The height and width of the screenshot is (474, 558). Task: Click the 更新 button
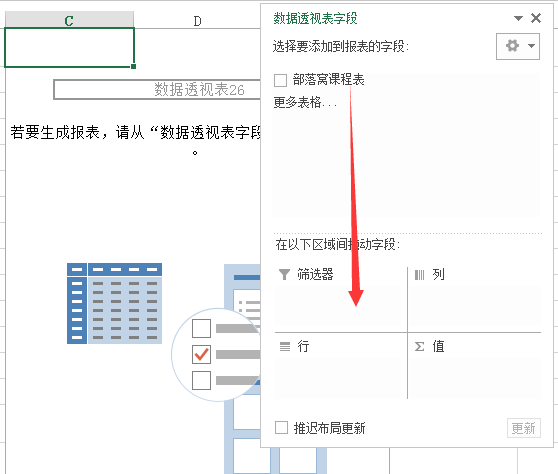pyautogui.click(x=523, y=428)
